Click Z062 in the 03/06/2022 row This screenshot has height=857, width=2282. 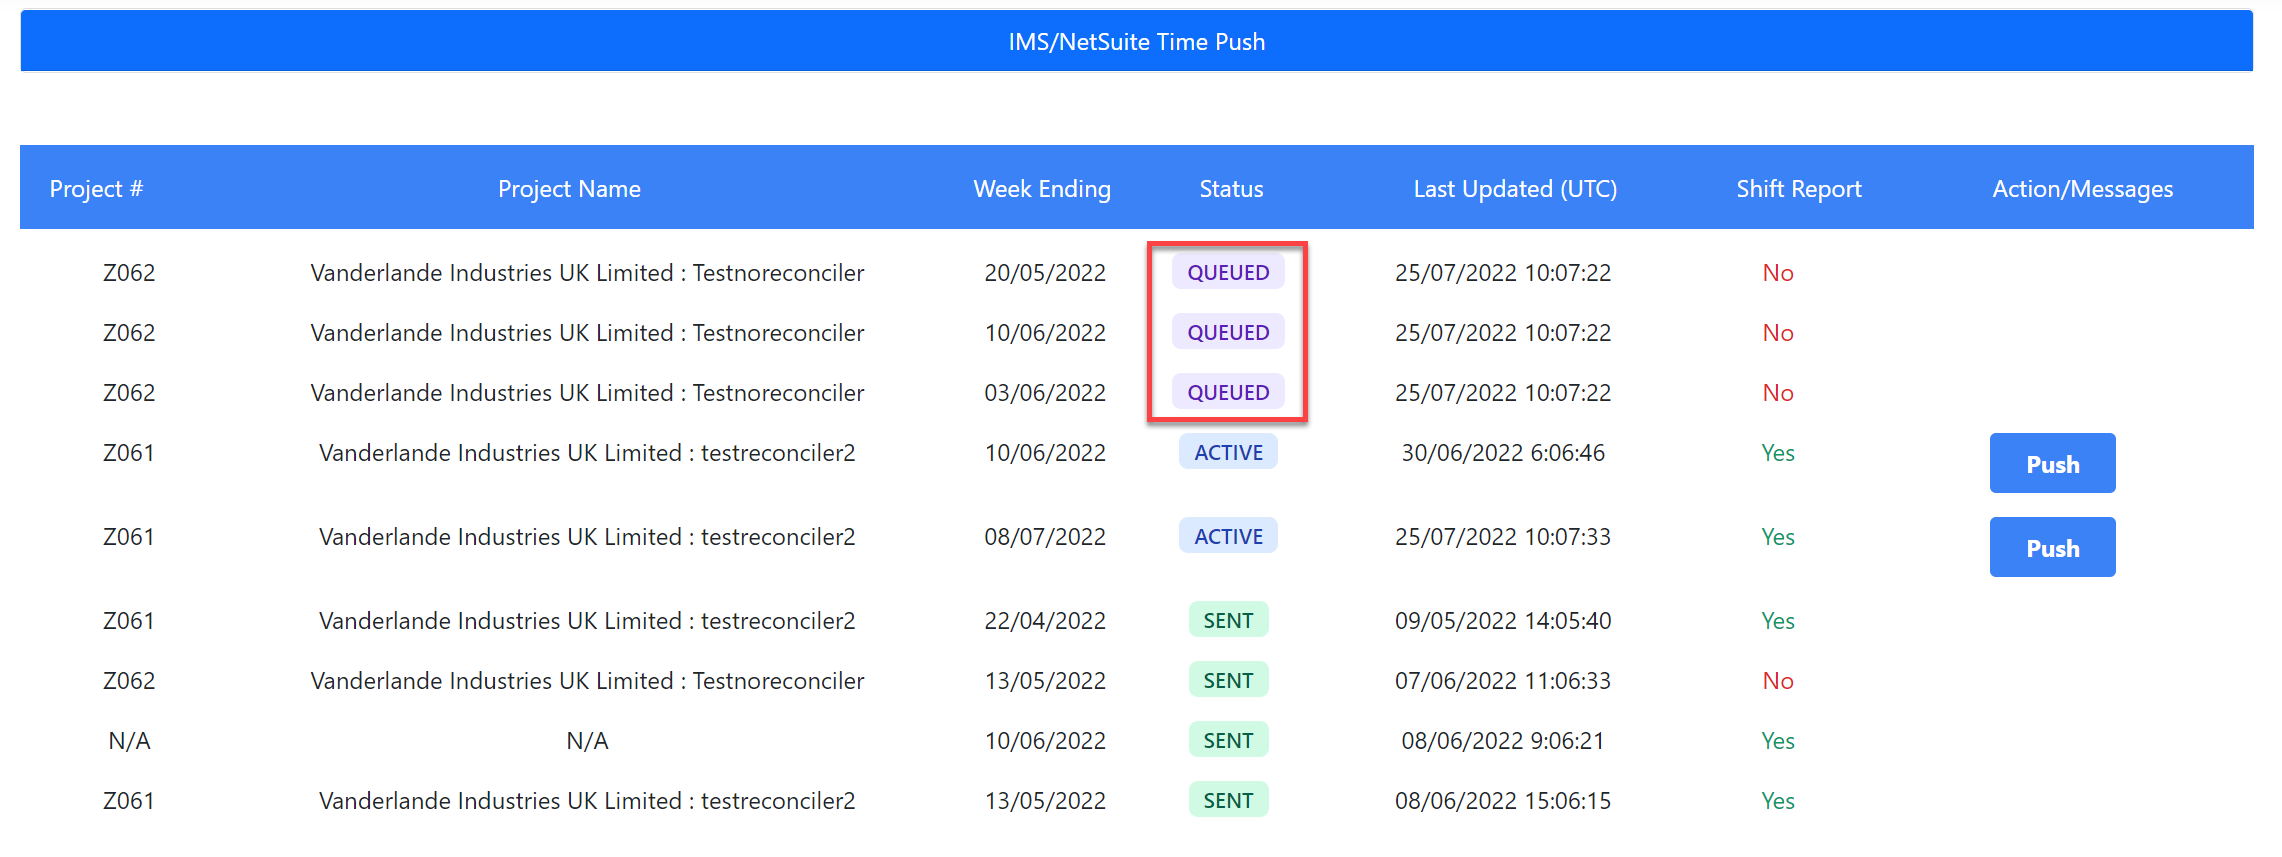click(x=129, y=393)
